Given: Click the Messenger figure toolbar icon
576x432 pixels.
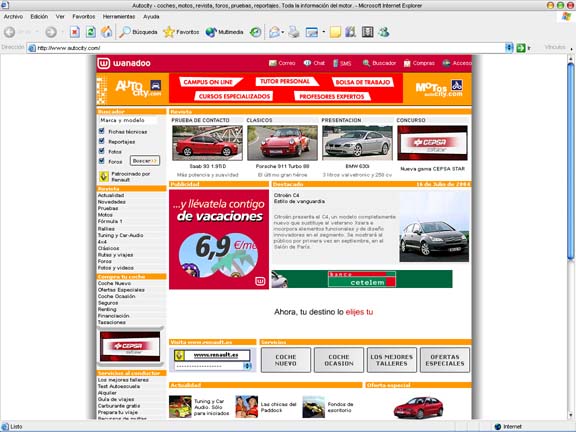Looking at the screenshot, I should click(384, 32).
